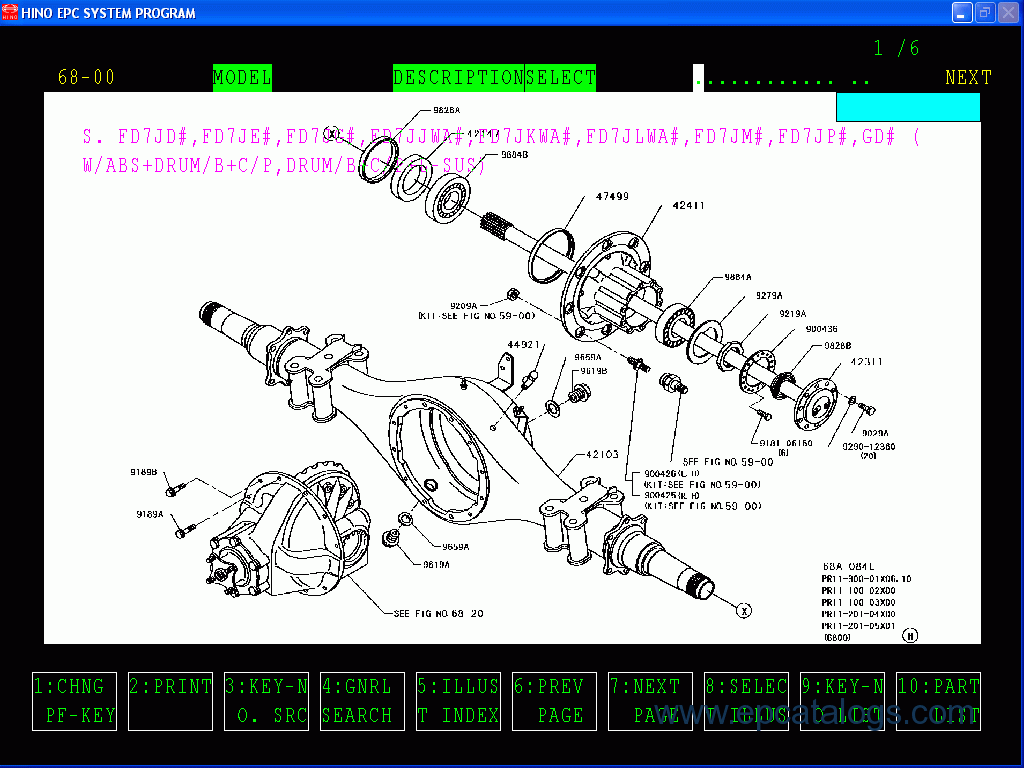This screenshot has width=1024, height=768.
Task: Click SEE FIG NO 68-20 reference
Action: pos(438,613)
